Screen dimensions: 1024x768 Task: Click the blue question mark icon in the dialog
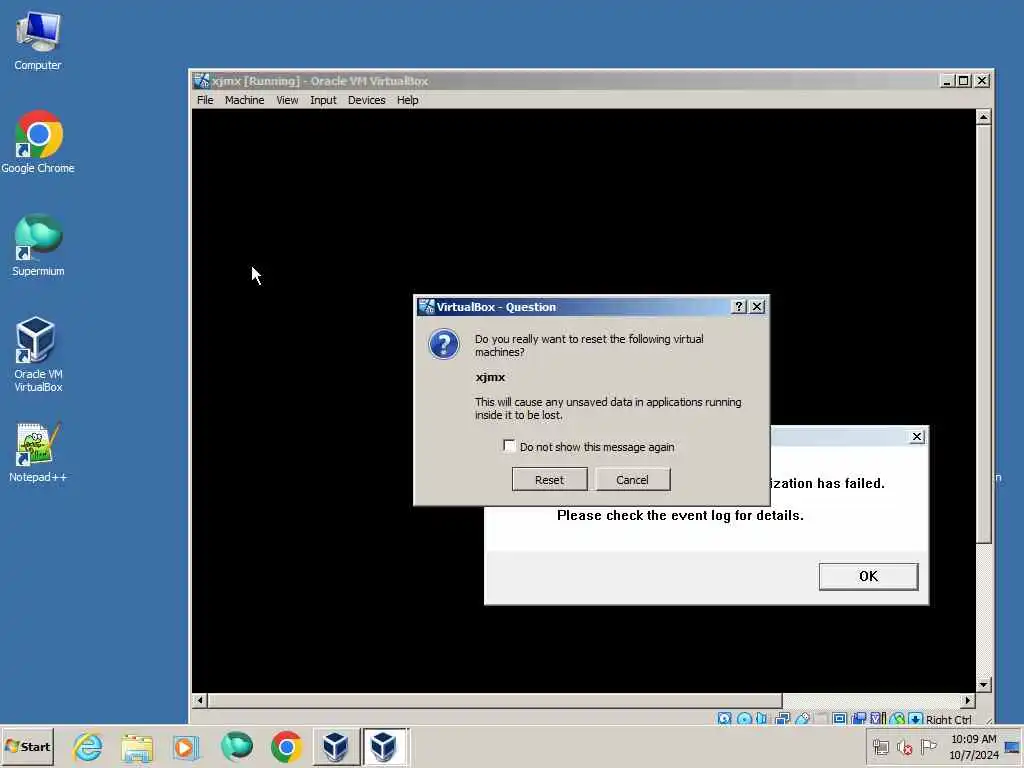[444, 344]
